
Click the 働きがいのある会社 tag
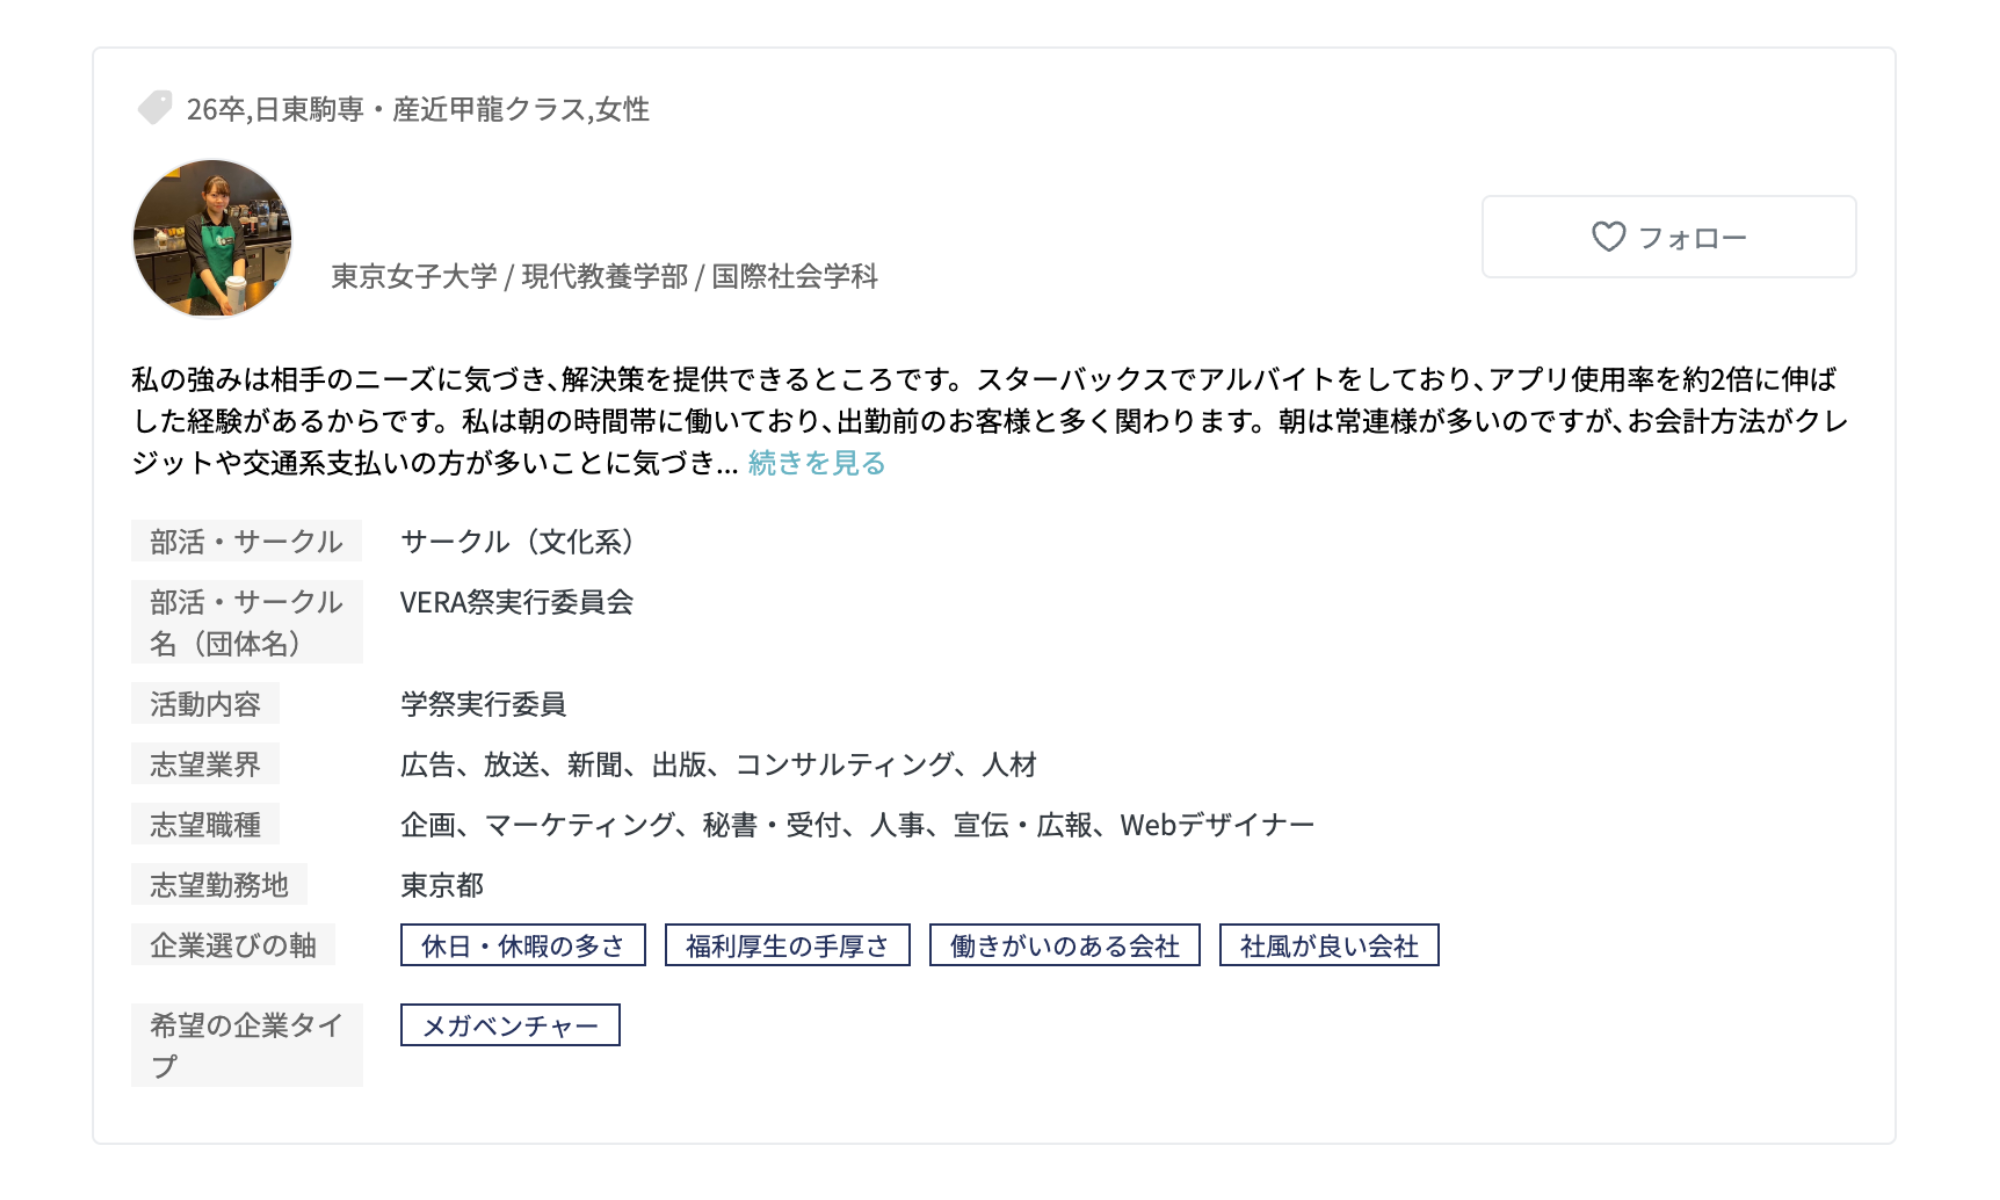[x=1064, y=945]
